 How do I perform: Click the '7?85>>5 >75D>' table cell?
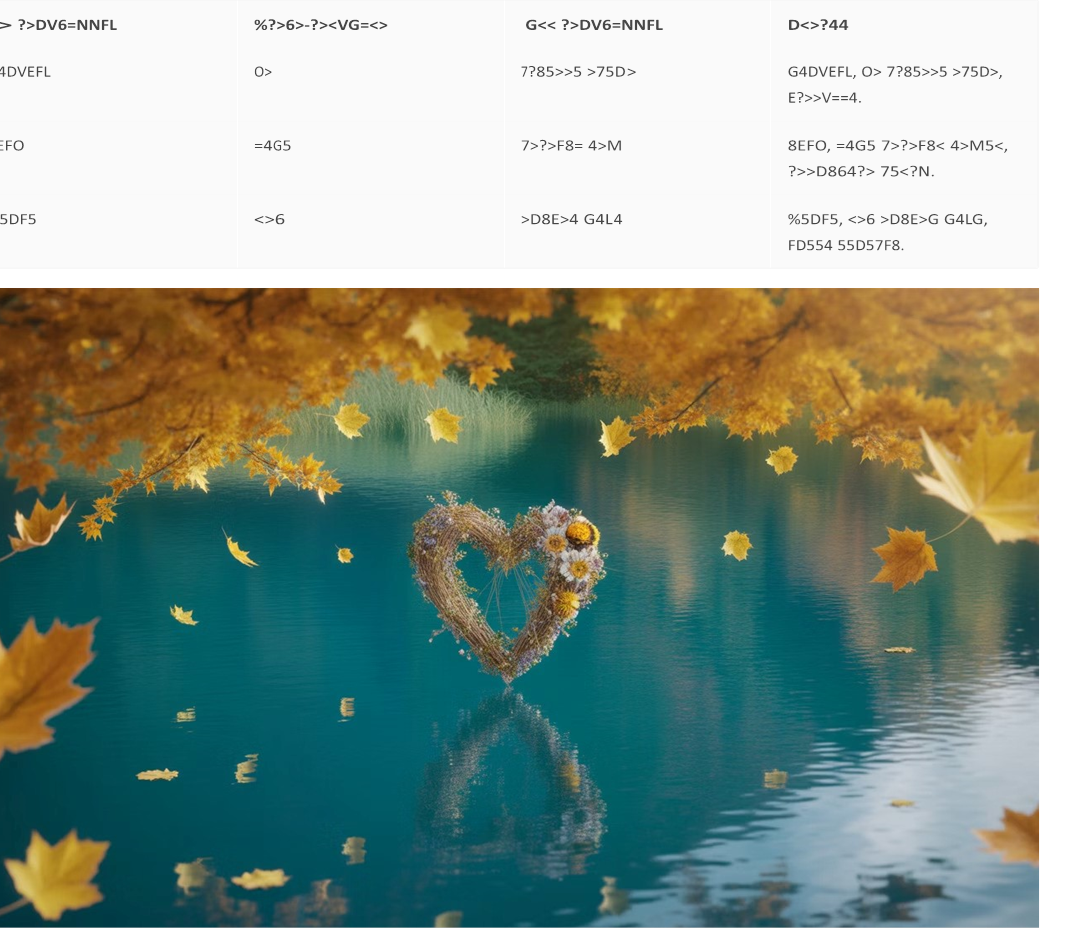tap(578, 72)
